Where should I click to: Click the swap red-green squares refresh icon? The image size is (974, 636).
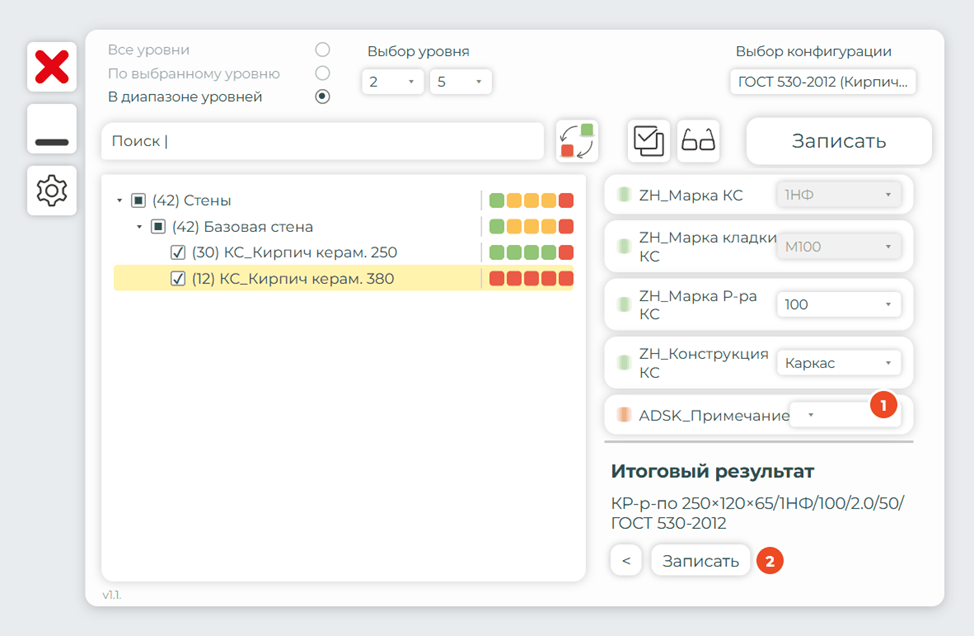point(577,141)
